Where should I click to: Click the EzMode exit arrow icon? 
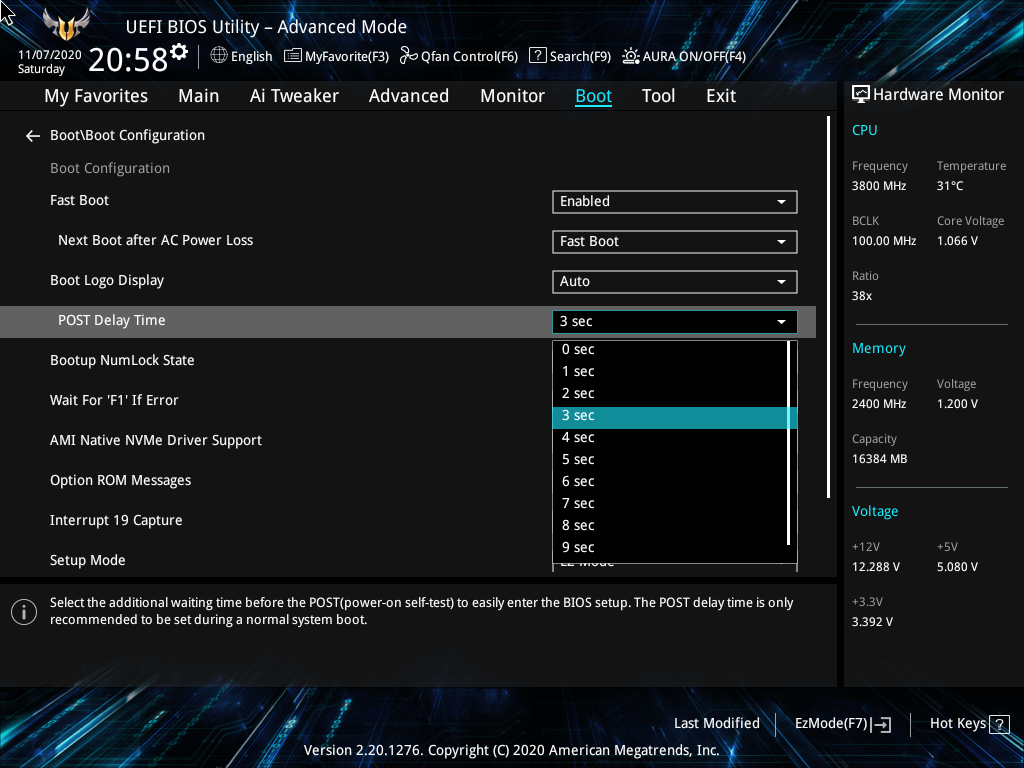coord(881,724)
